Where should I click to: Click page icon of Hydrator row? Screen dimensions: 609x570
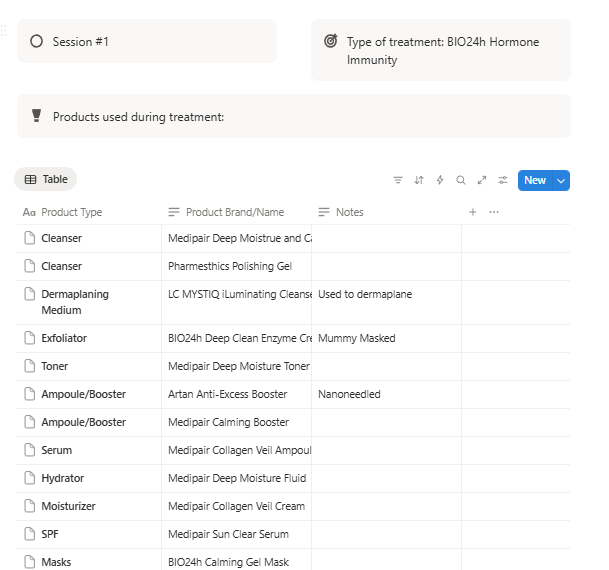pyautogui.click(x=30, y=478)
